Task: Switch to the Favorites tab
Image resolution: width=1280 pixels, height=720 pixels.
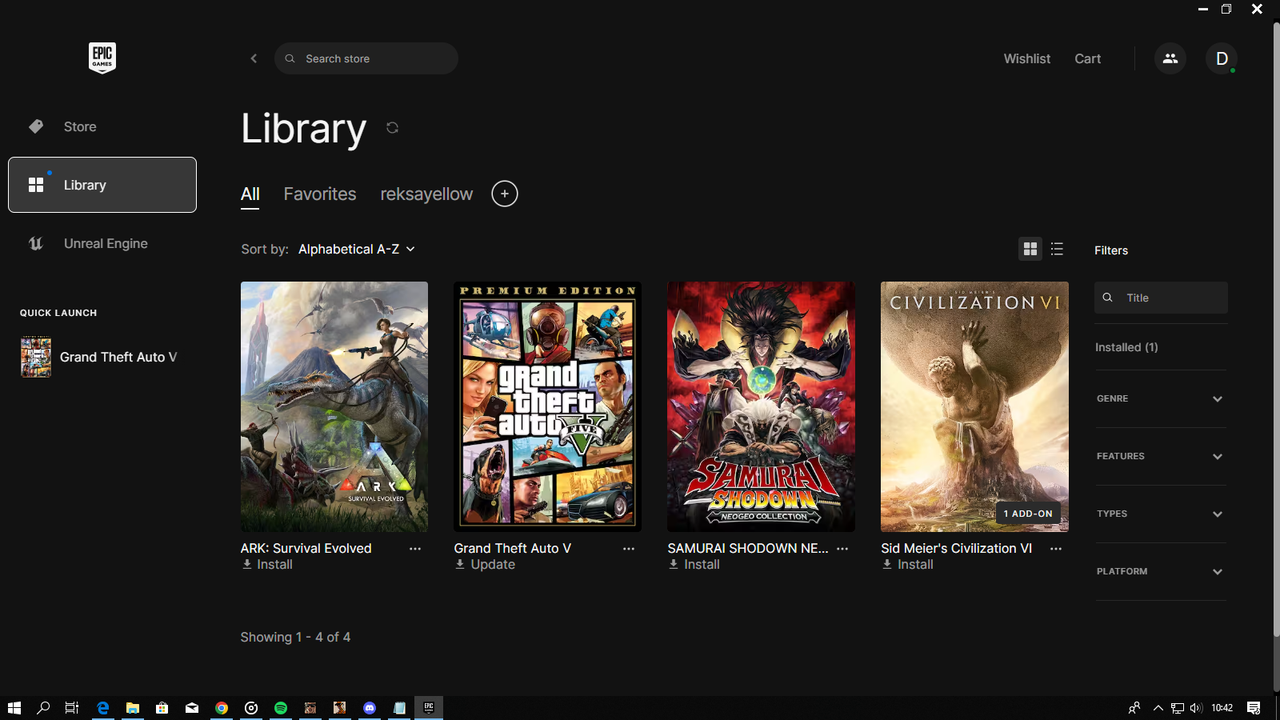Action: (320, 194)
